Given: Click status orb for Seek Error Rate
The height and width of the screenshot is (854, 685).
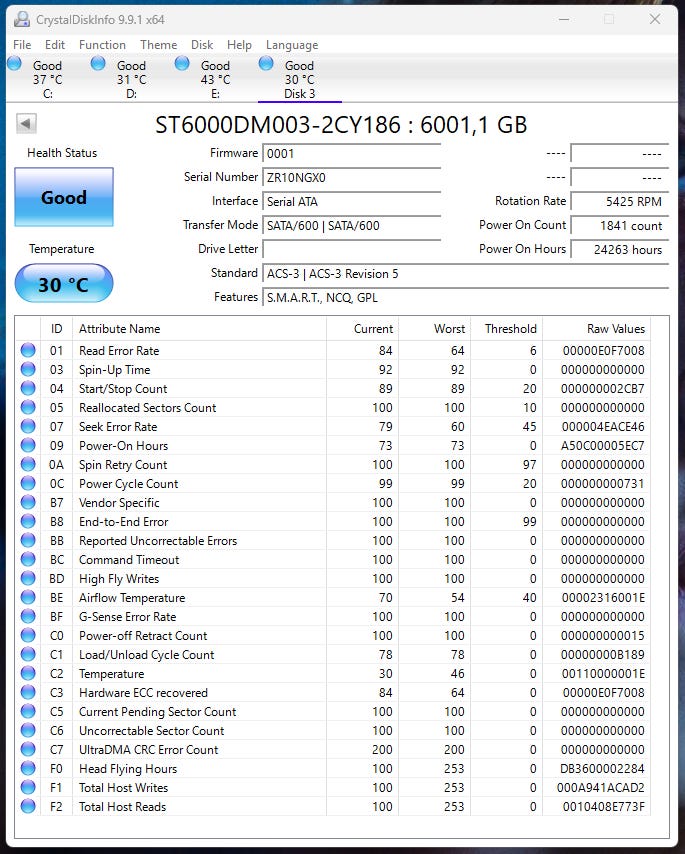Looking at the screenshot, I should point(28,426).
